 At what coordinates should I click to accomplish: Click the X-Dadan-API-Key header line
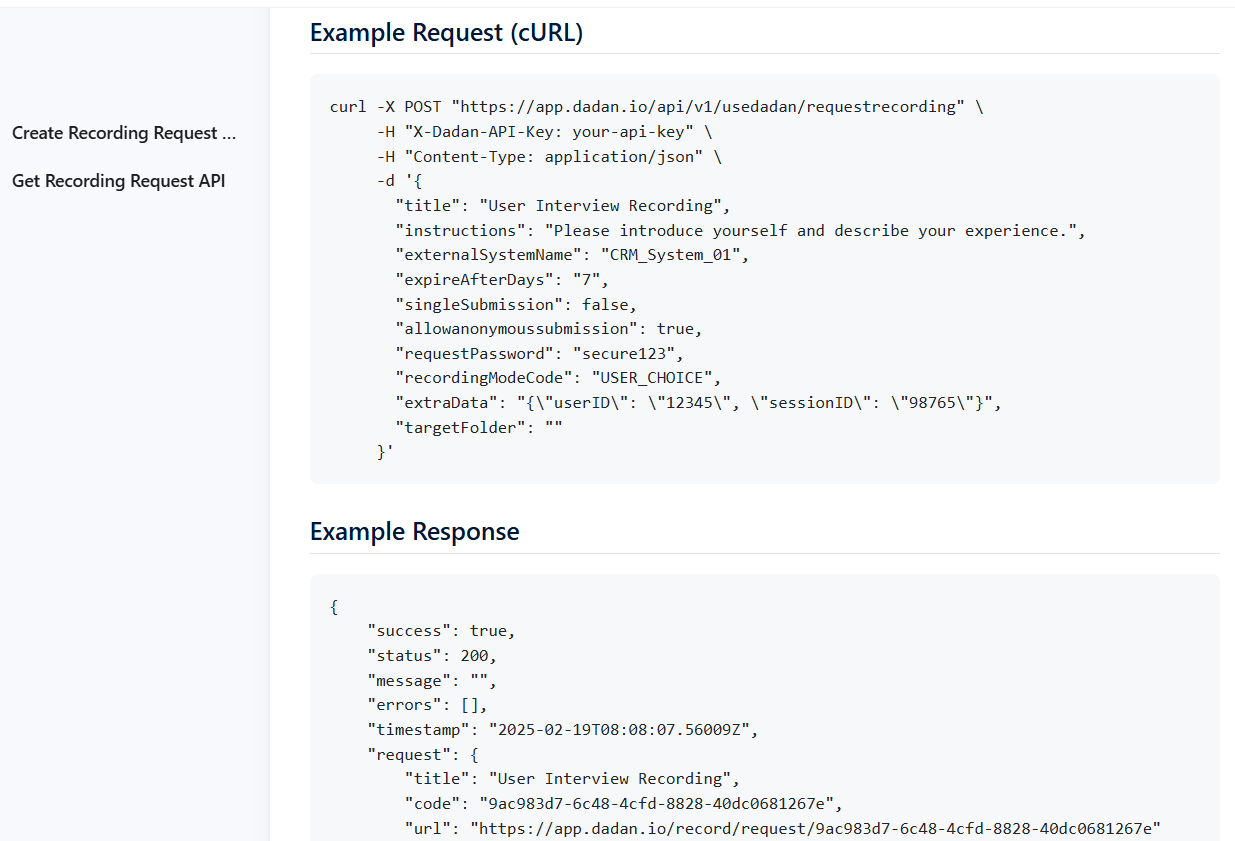click(544, 132)
